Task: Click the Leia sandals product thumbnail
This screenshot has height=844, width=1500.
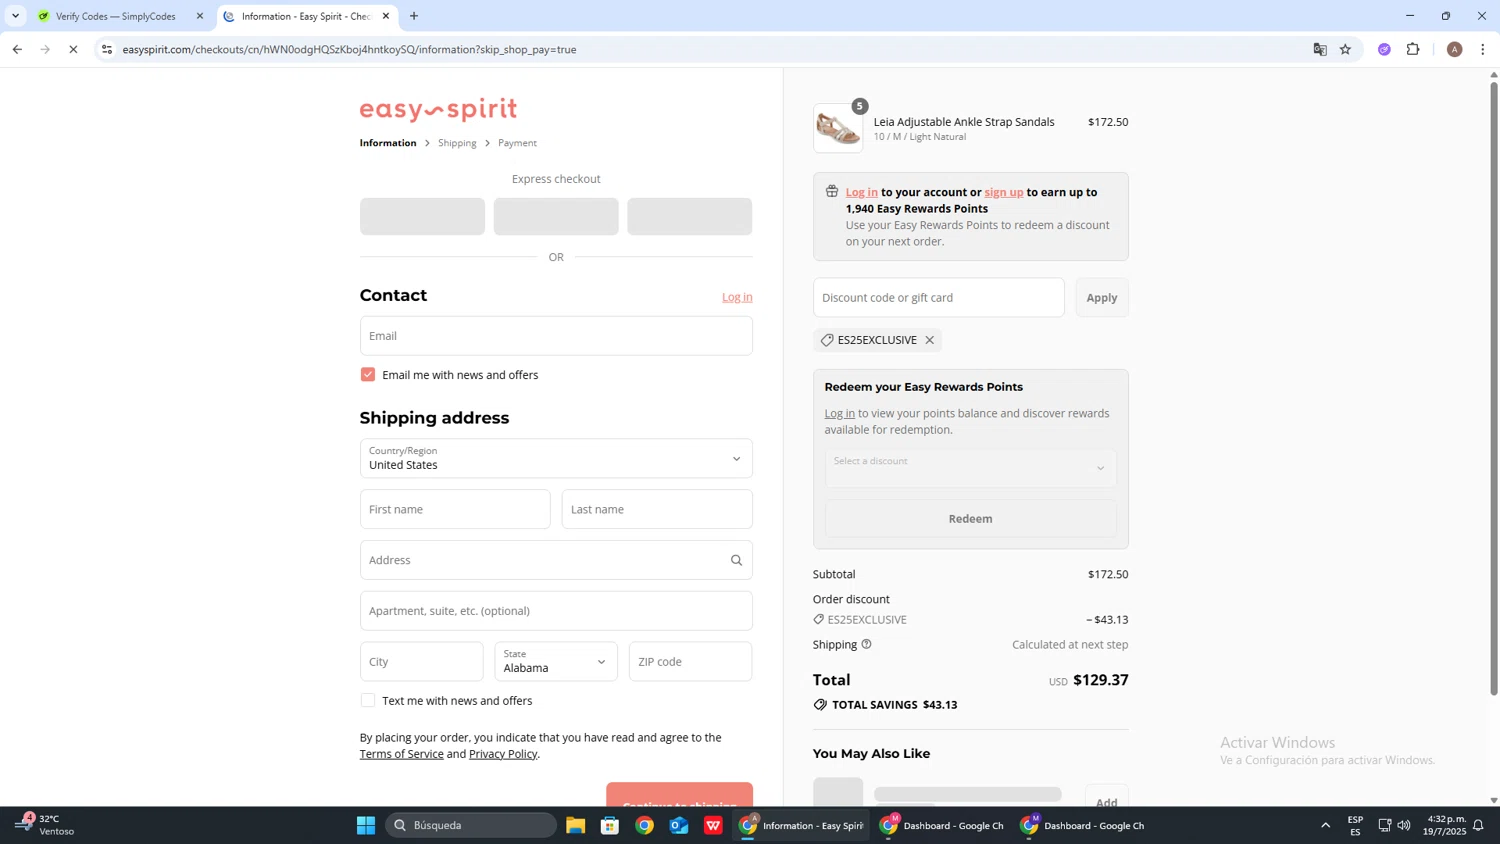Action: pyautogui.click(x=838, y=128)
